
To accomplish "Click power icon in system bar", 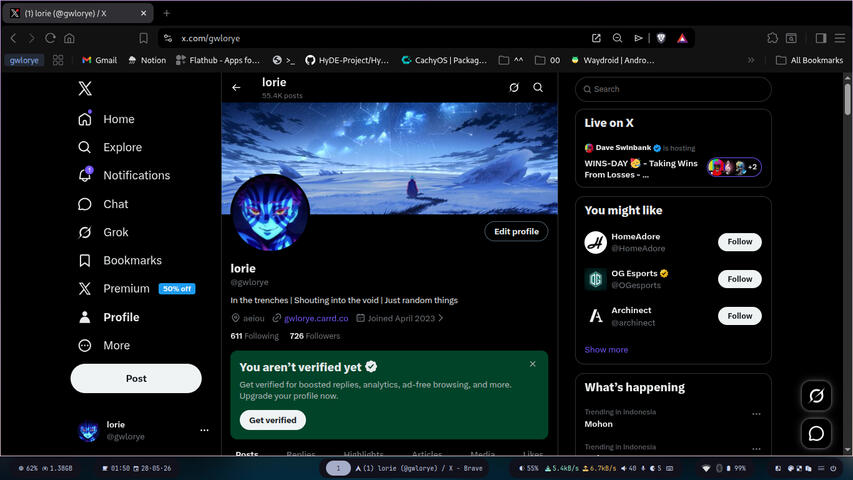I will 833,468.
